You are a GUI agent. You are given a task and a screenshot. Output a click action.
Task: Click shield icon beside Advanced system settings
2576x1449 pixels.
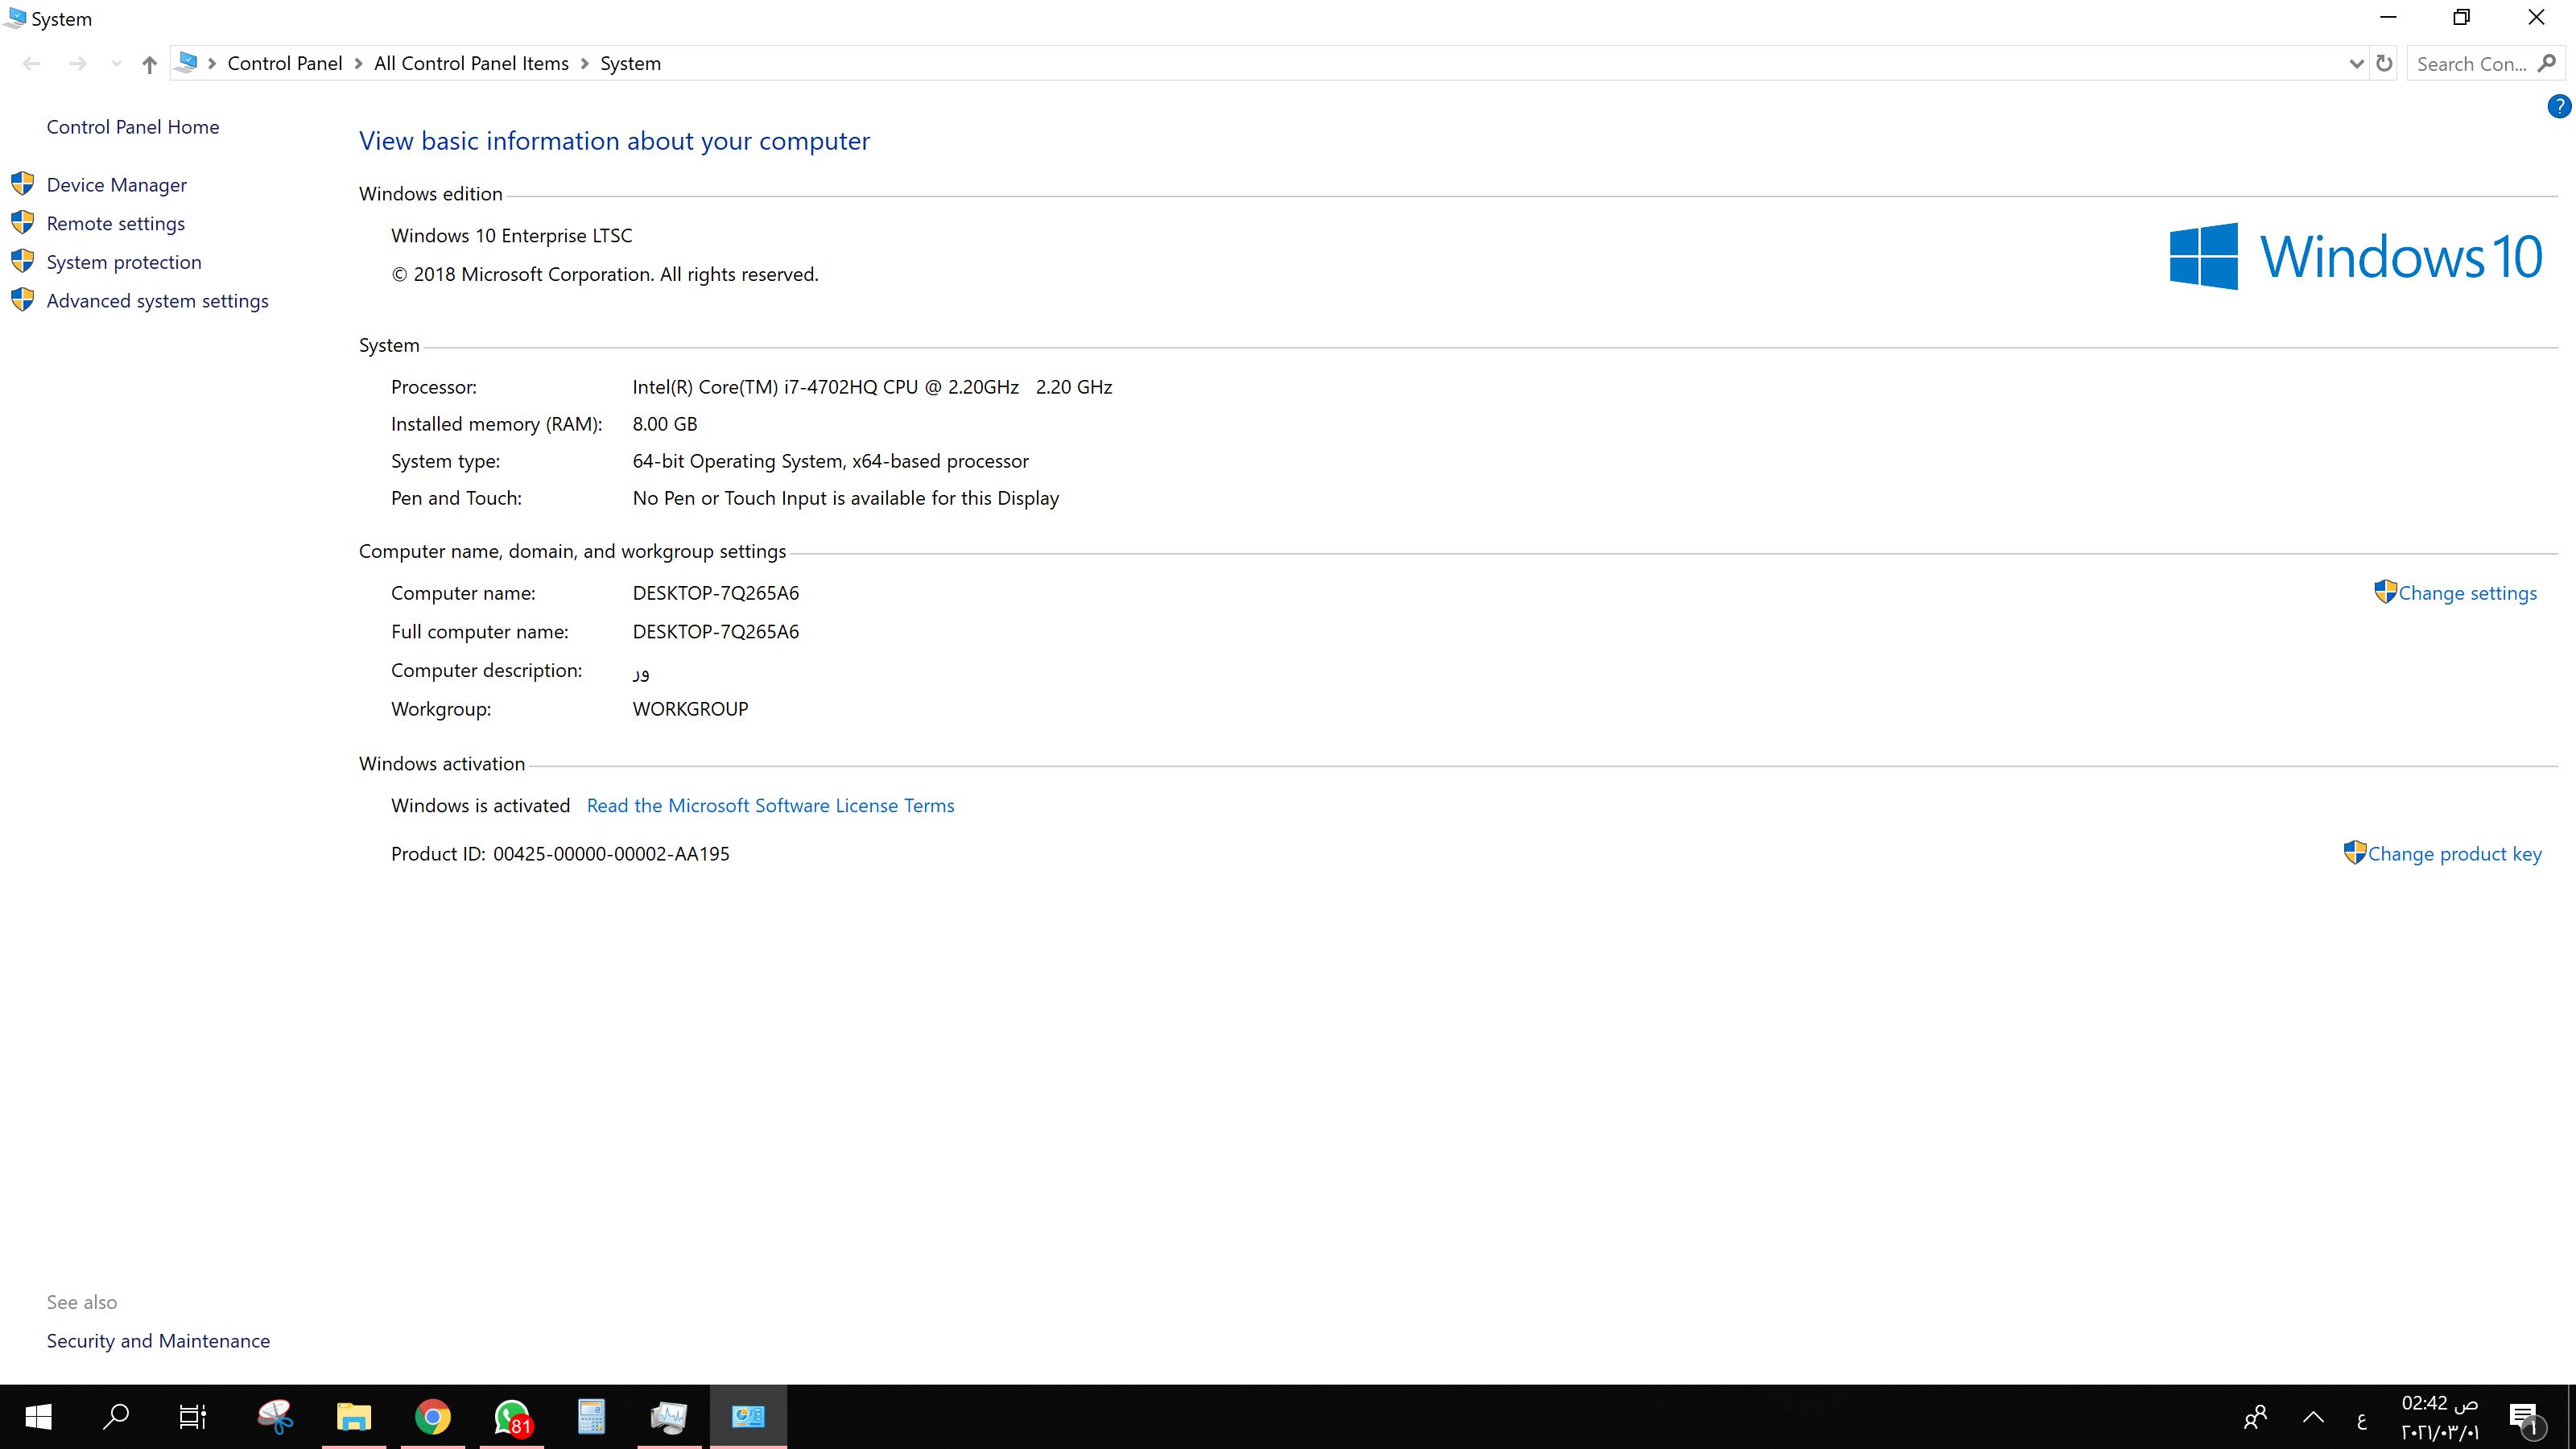tap(22, 300)
